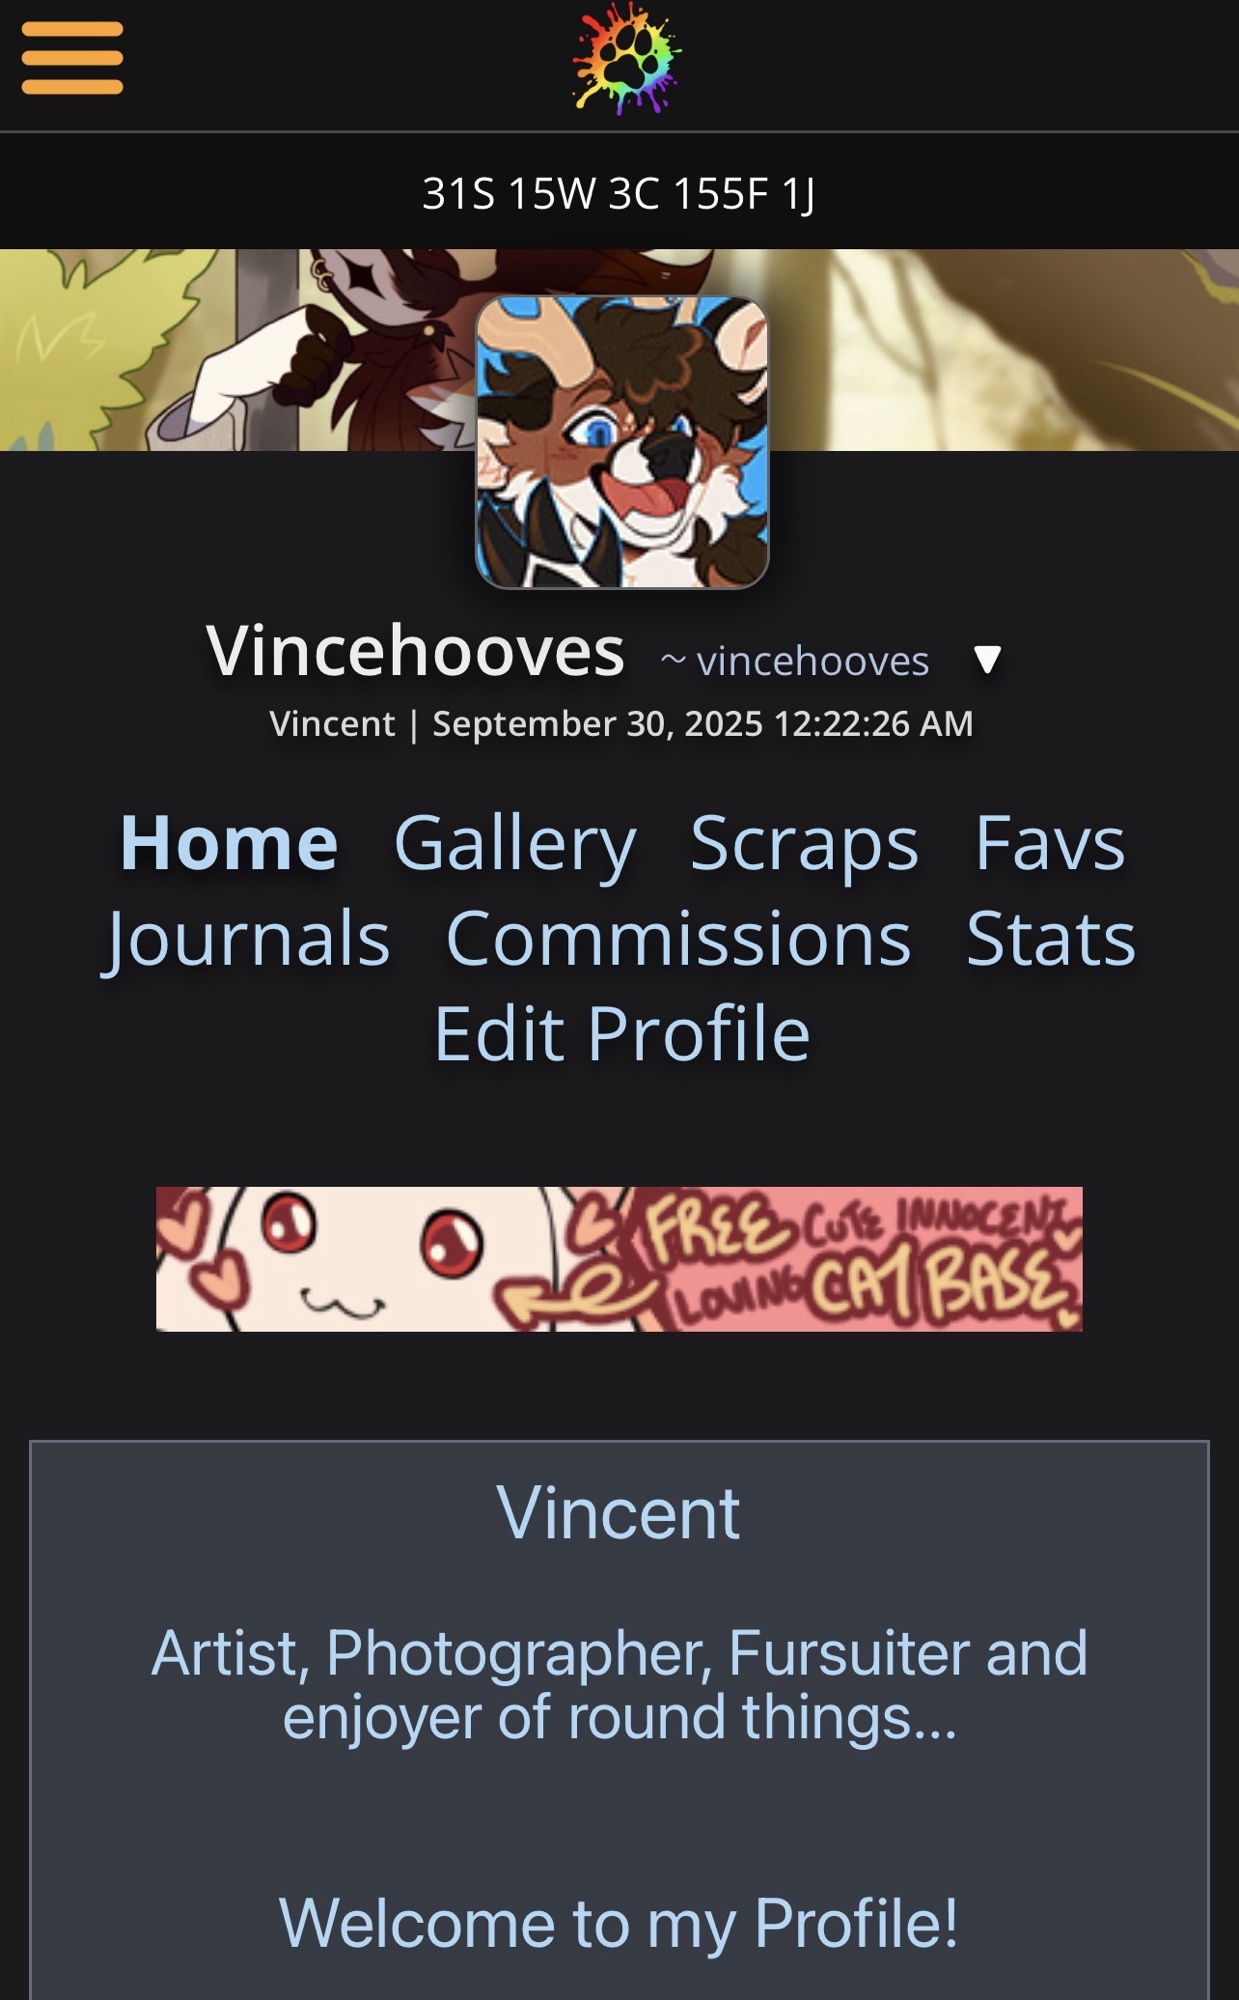Open the Vincehooves avatar picture

[622, 442]
